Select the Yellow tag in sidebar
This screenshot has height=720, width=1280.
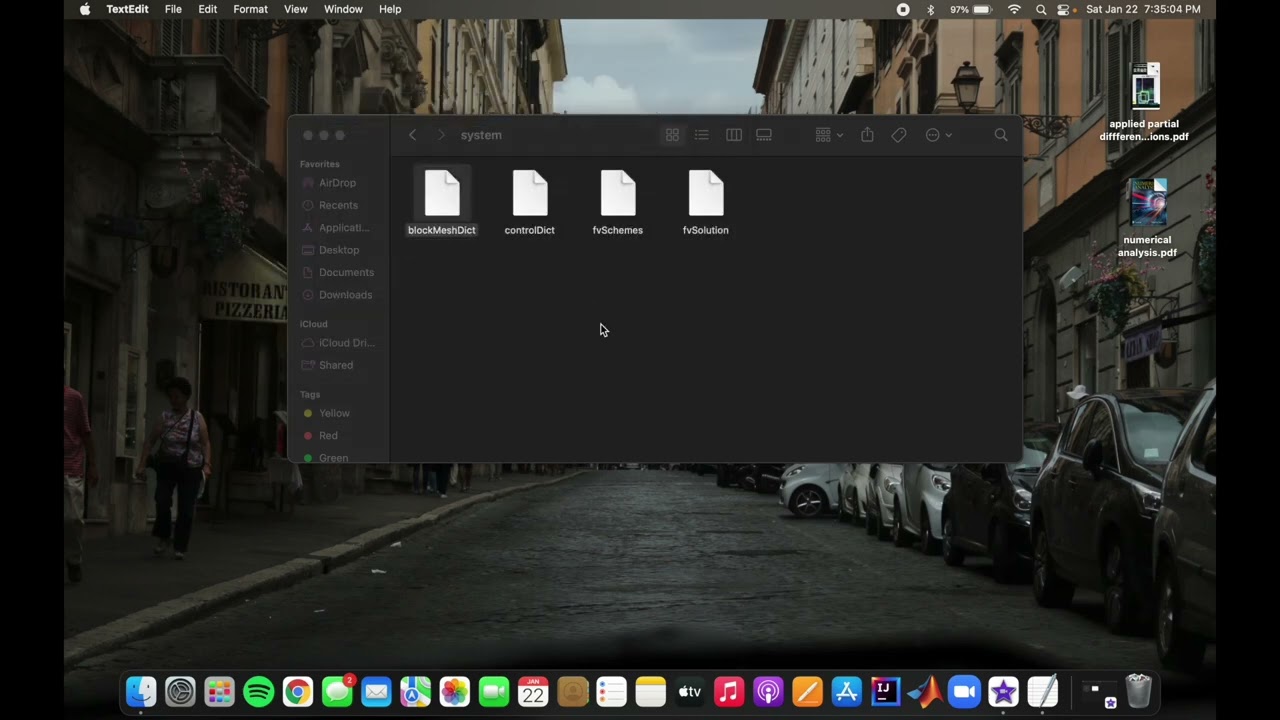click(x=334, y=413)
